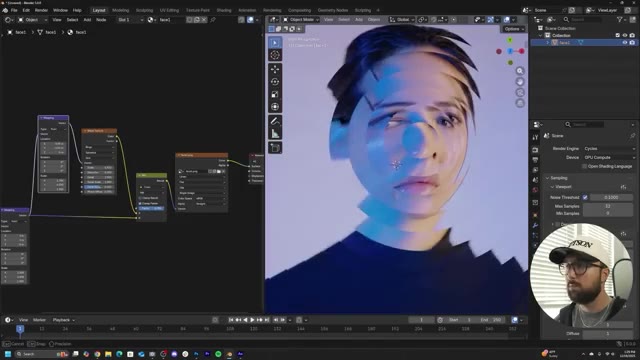The image size is (640, 360).
Task: Toggle Clamp Result checkbox in the Mix node
Action: point(140,198)
